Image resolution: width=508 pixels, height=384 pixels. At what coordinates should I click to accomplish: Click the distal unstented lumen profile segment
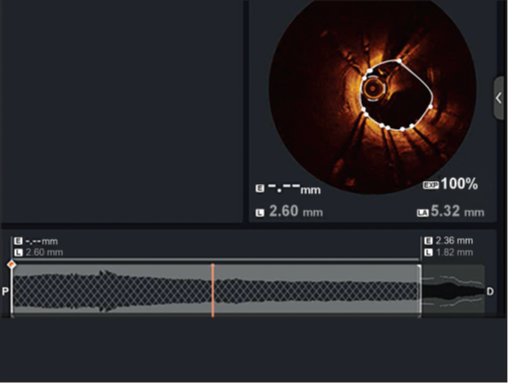pos(453,290)
